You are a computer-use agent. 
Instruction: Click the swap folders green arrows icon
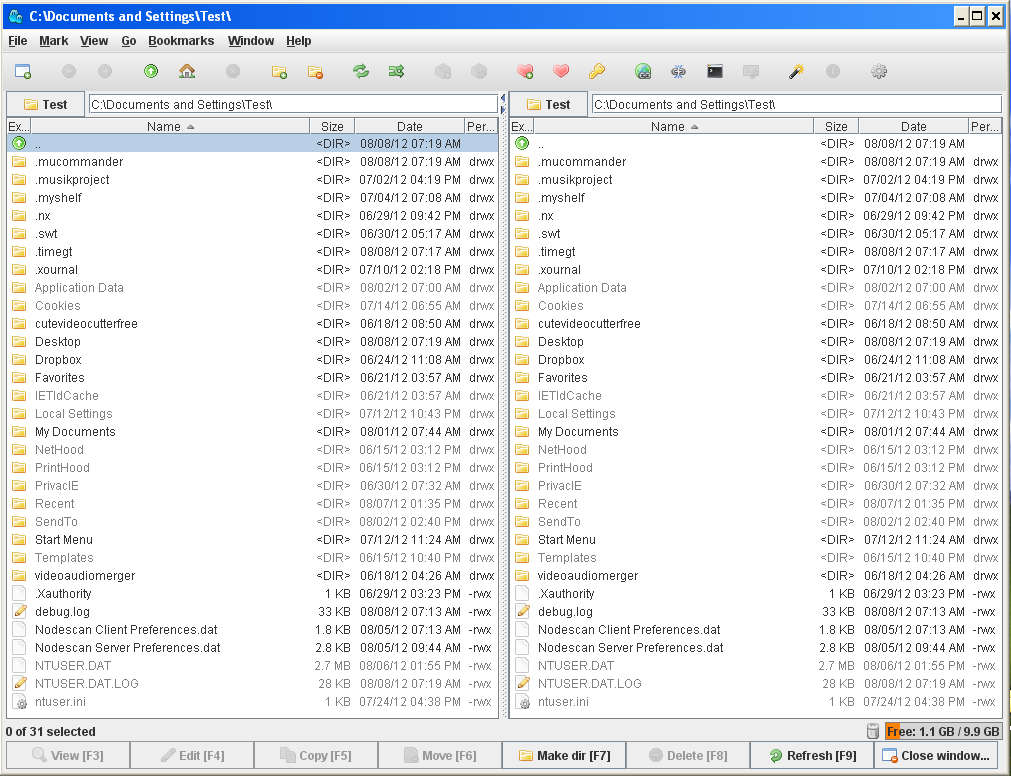coord(361,71)
